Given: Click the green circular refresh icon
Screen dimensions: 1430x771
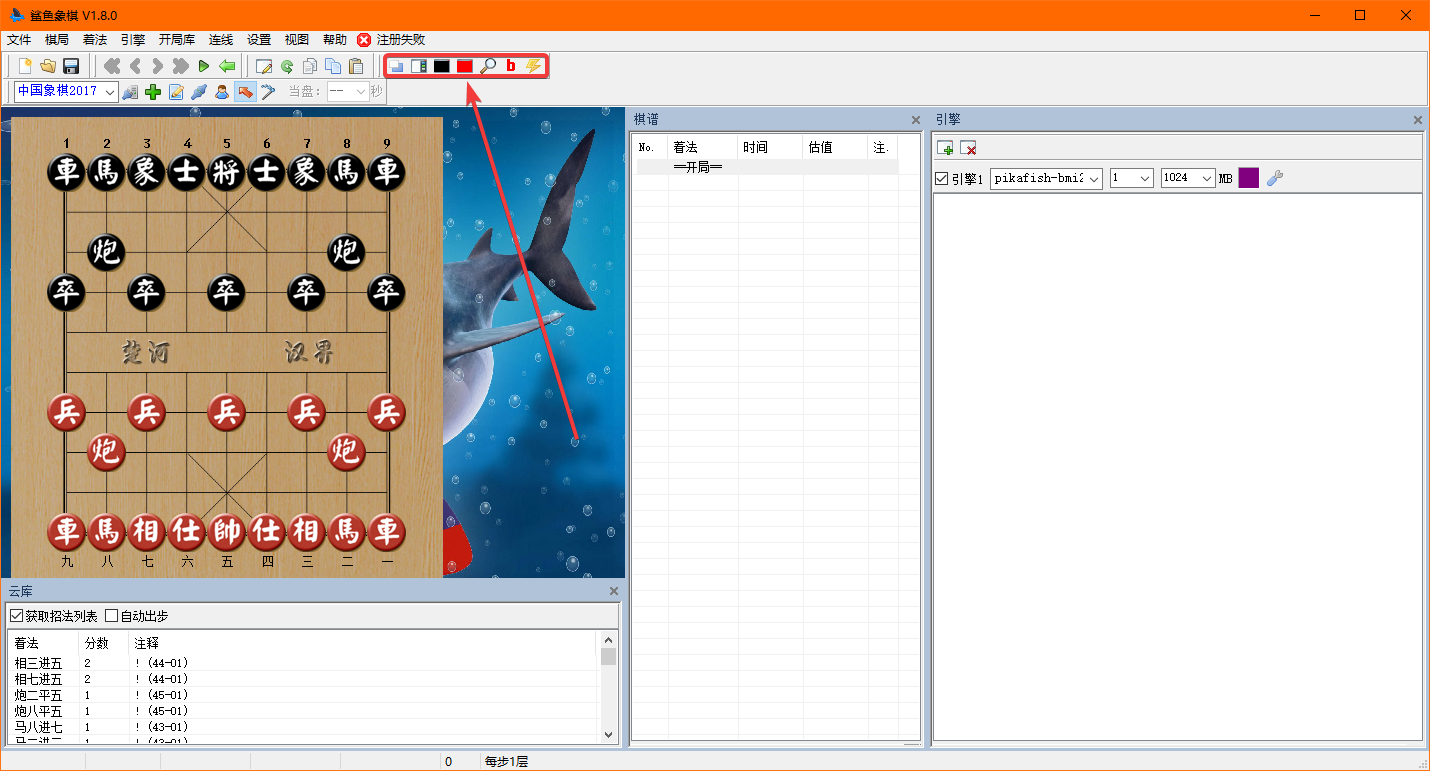Looking at the screenshot, I should (287, 66).
